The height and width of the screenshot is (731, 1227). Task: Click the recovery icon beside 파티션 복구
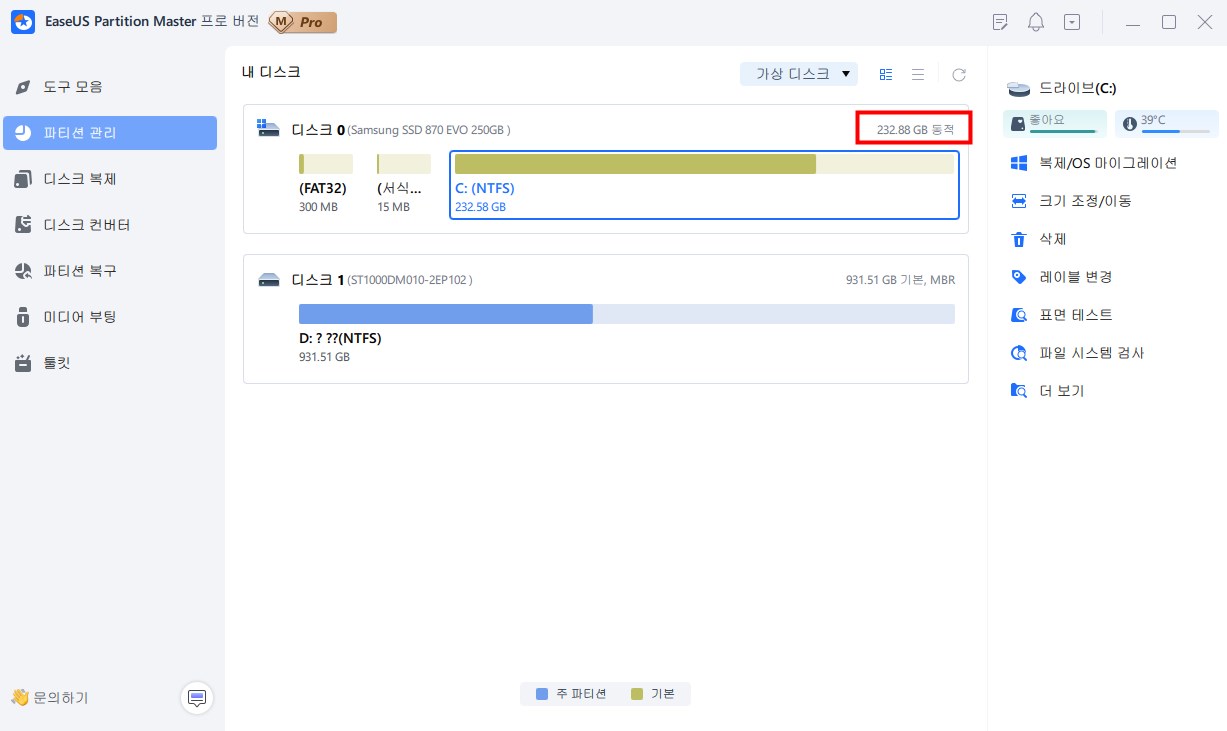pos(23,271)
